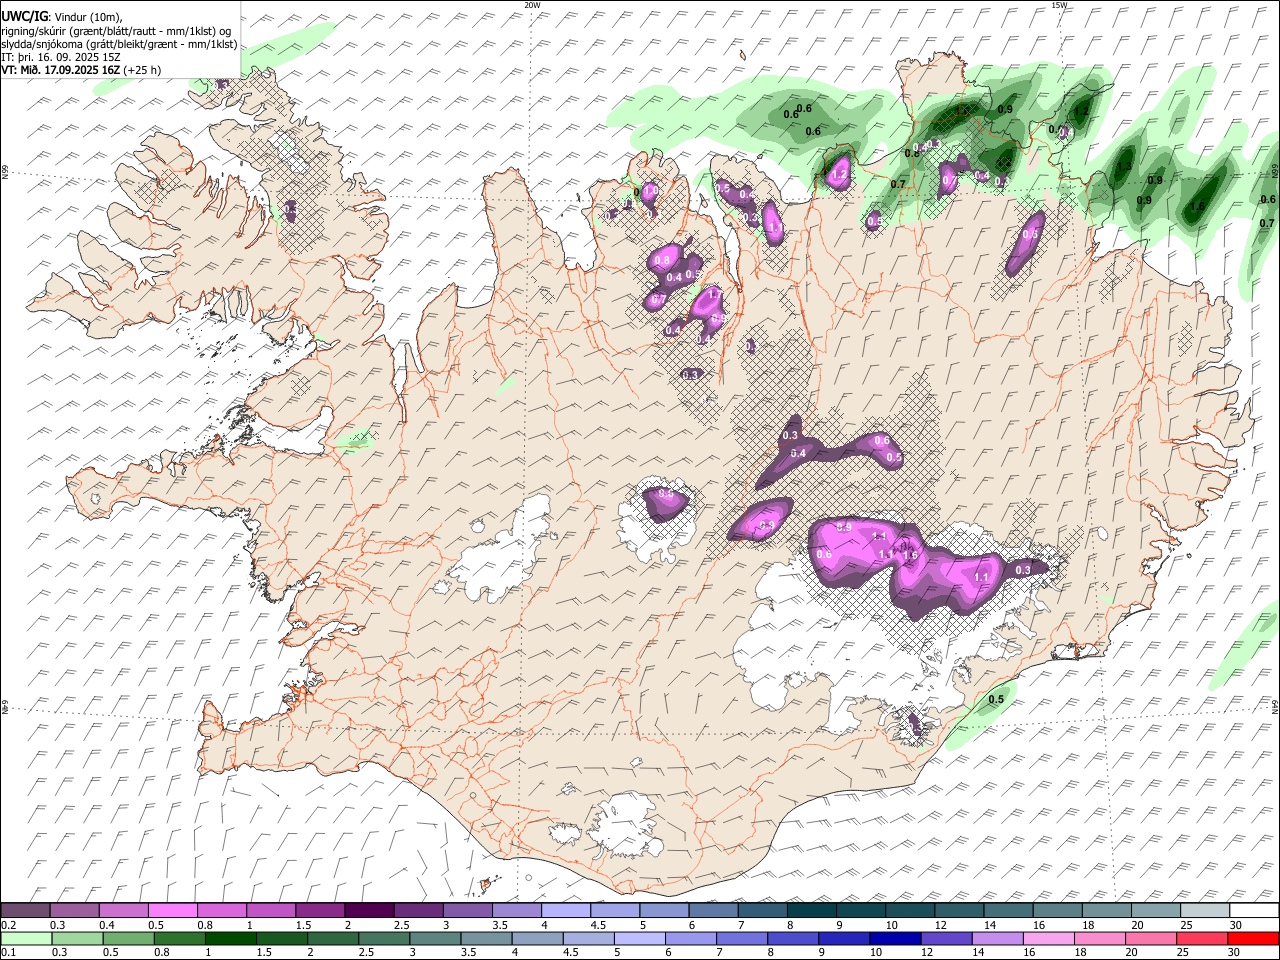
Task: Click the dark teal 8–9 snow legend swatch
Action: [812, 911]
